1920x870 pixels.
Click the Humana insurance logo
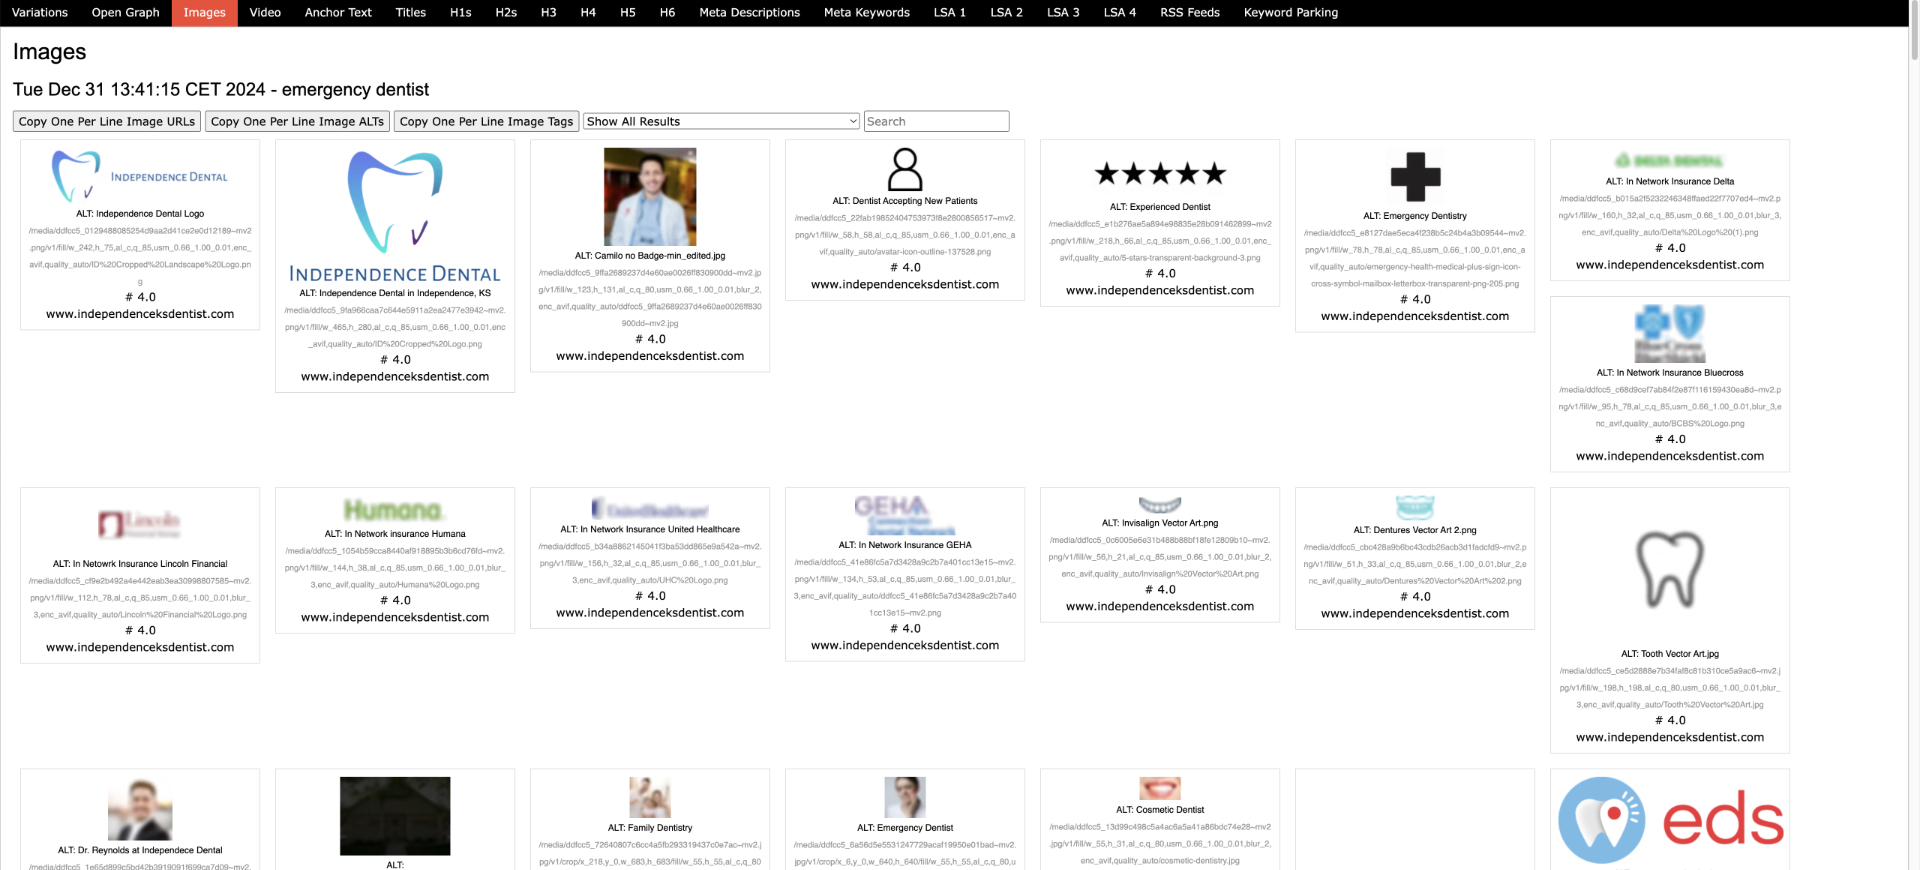click(x=394, y=511)
